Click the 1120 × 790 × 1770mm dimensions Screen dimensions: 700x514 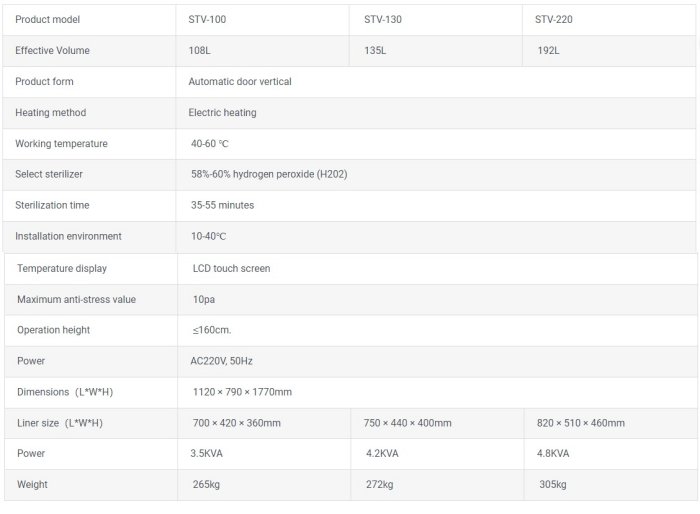point(242,392)
